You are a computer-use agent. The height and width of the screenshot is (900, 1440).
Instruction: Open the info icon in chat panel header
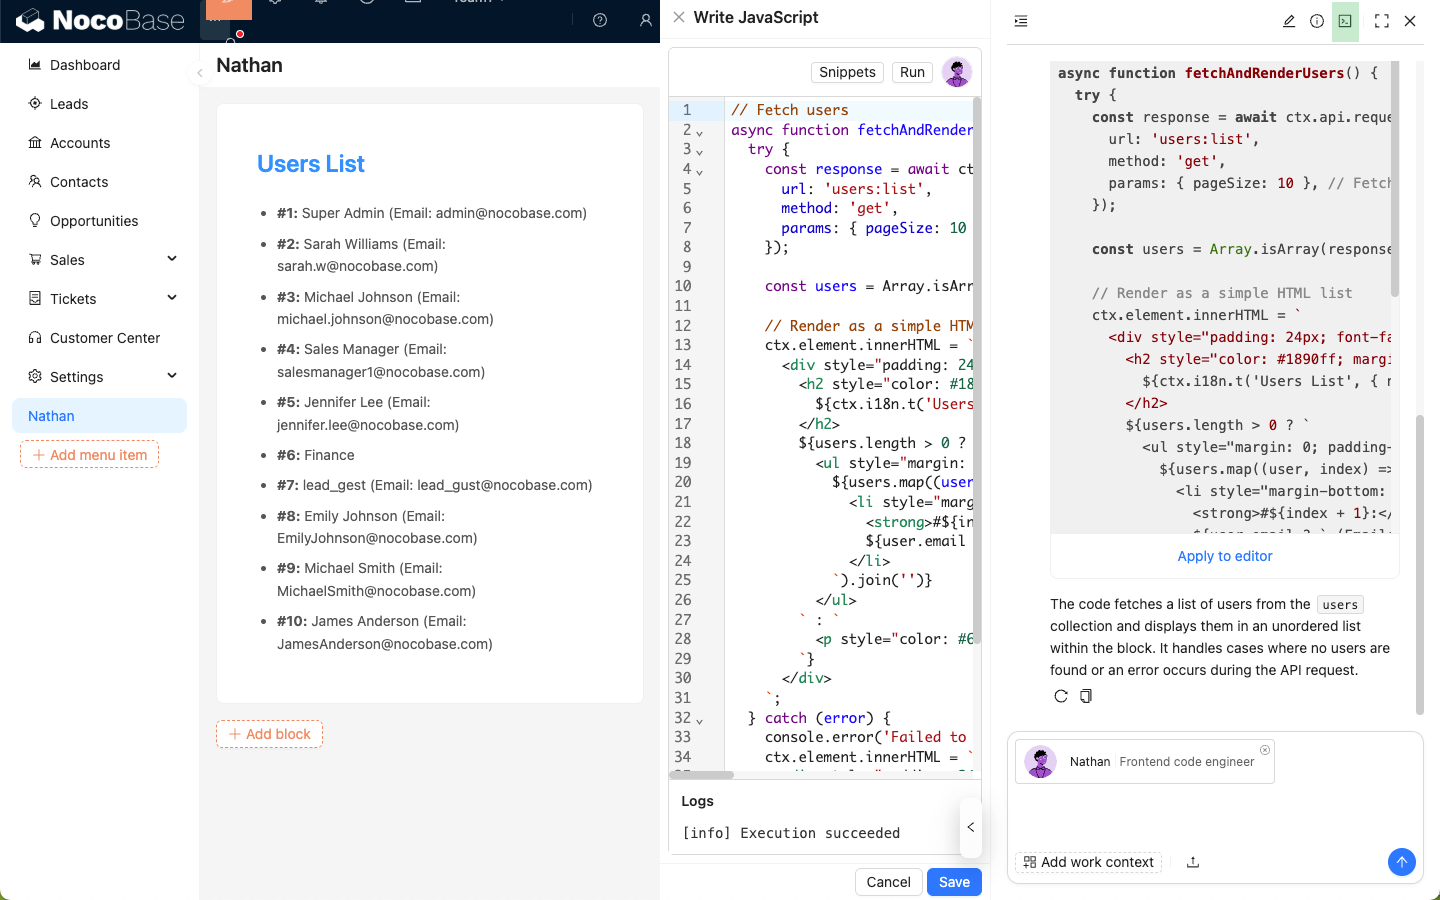coord(1317,21)
